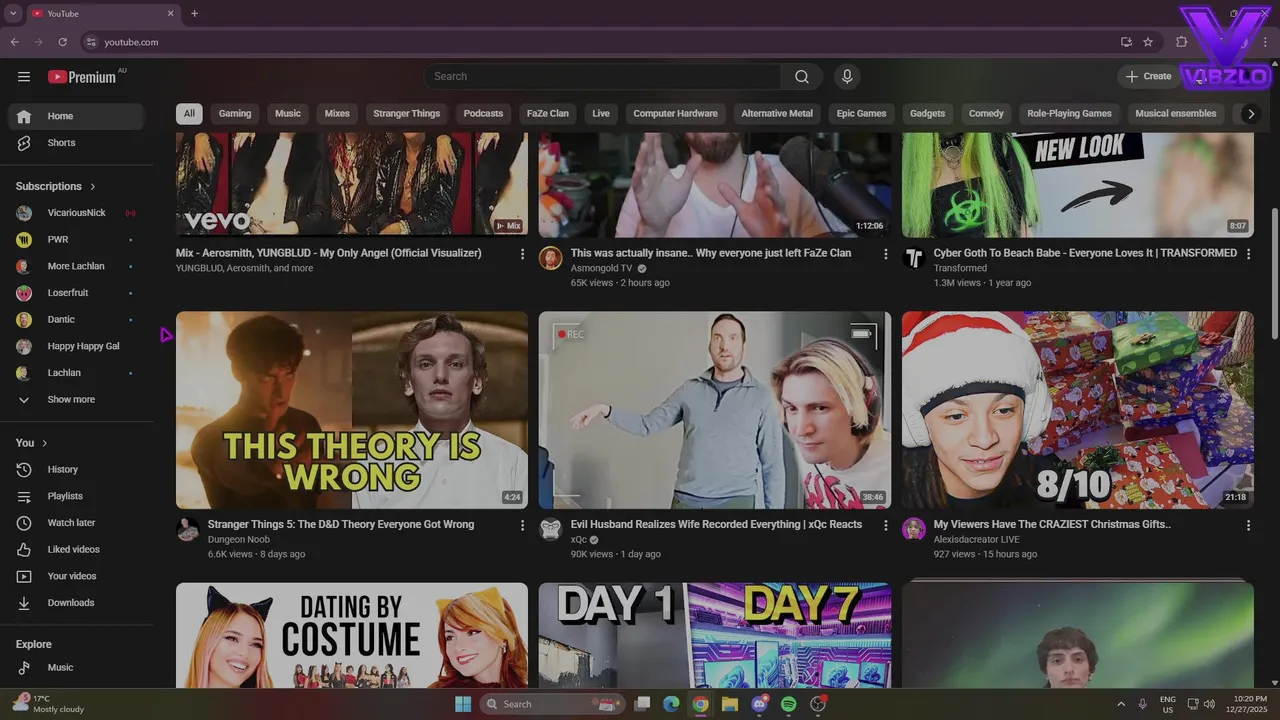Expand subscriptions with Show more
Viewport: 1280px width, 720px height.
click(x=76, y=399)
